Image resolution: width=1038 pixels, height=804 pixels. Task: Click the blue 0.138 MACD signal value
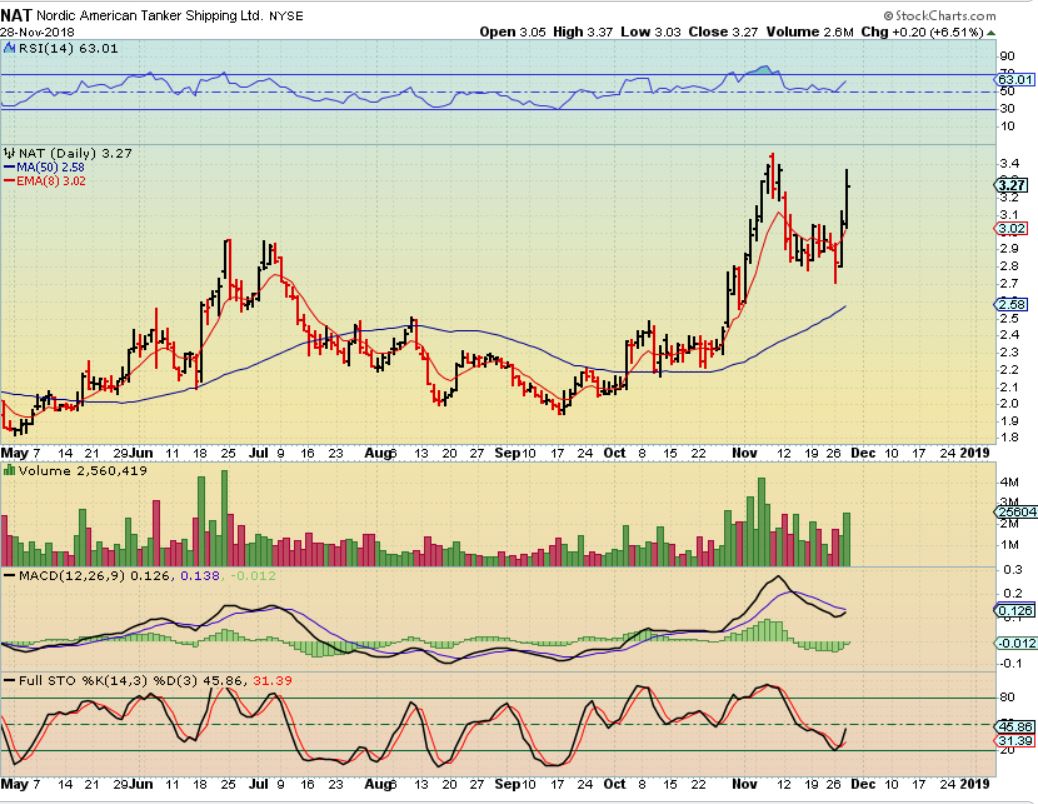200,576
